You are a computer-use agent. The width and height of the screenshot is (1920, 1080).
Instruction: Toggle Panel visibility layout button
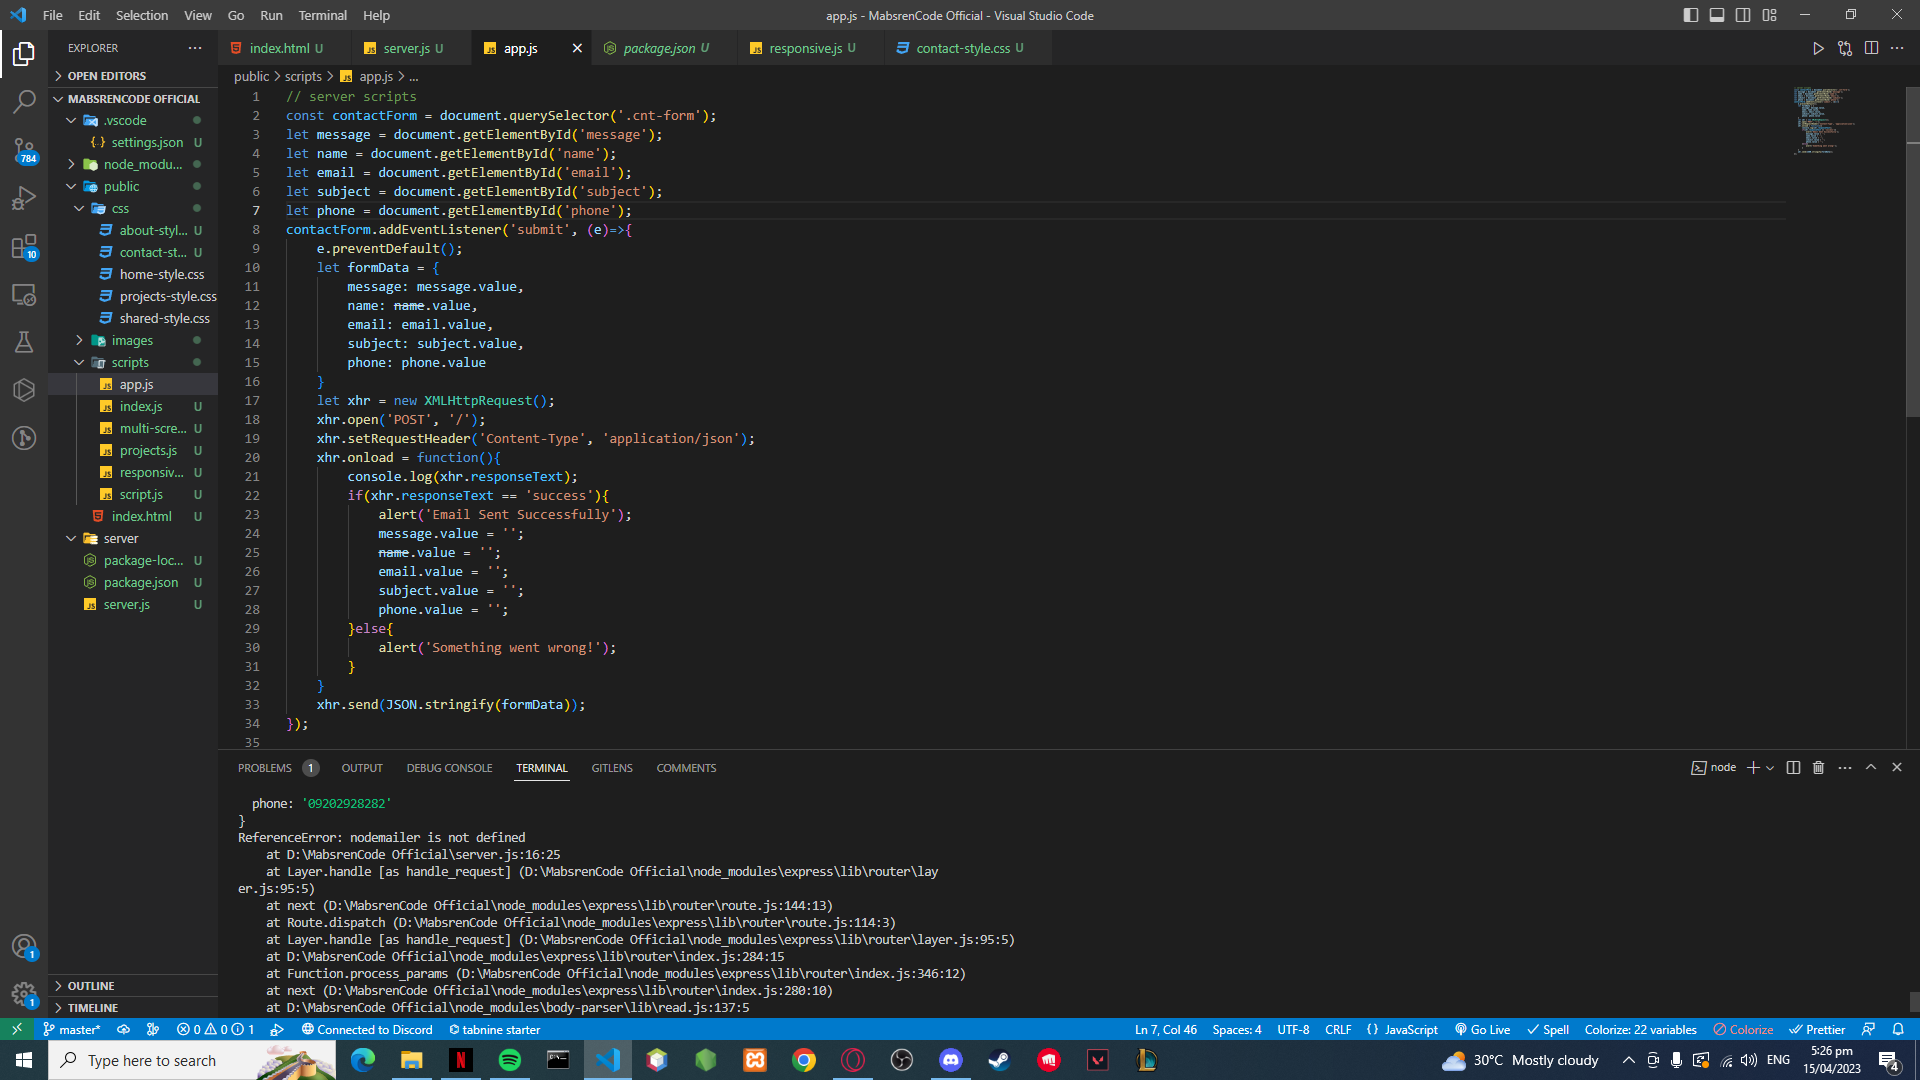click(x=1716, y=15)
